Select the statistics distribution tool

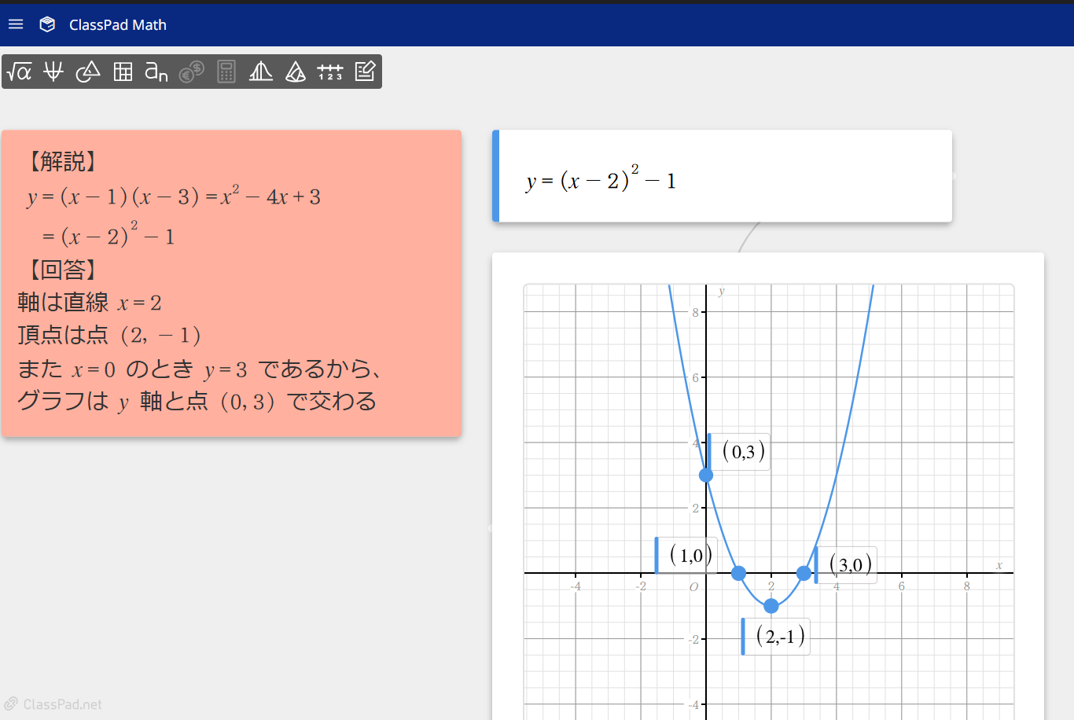[260, 71]
